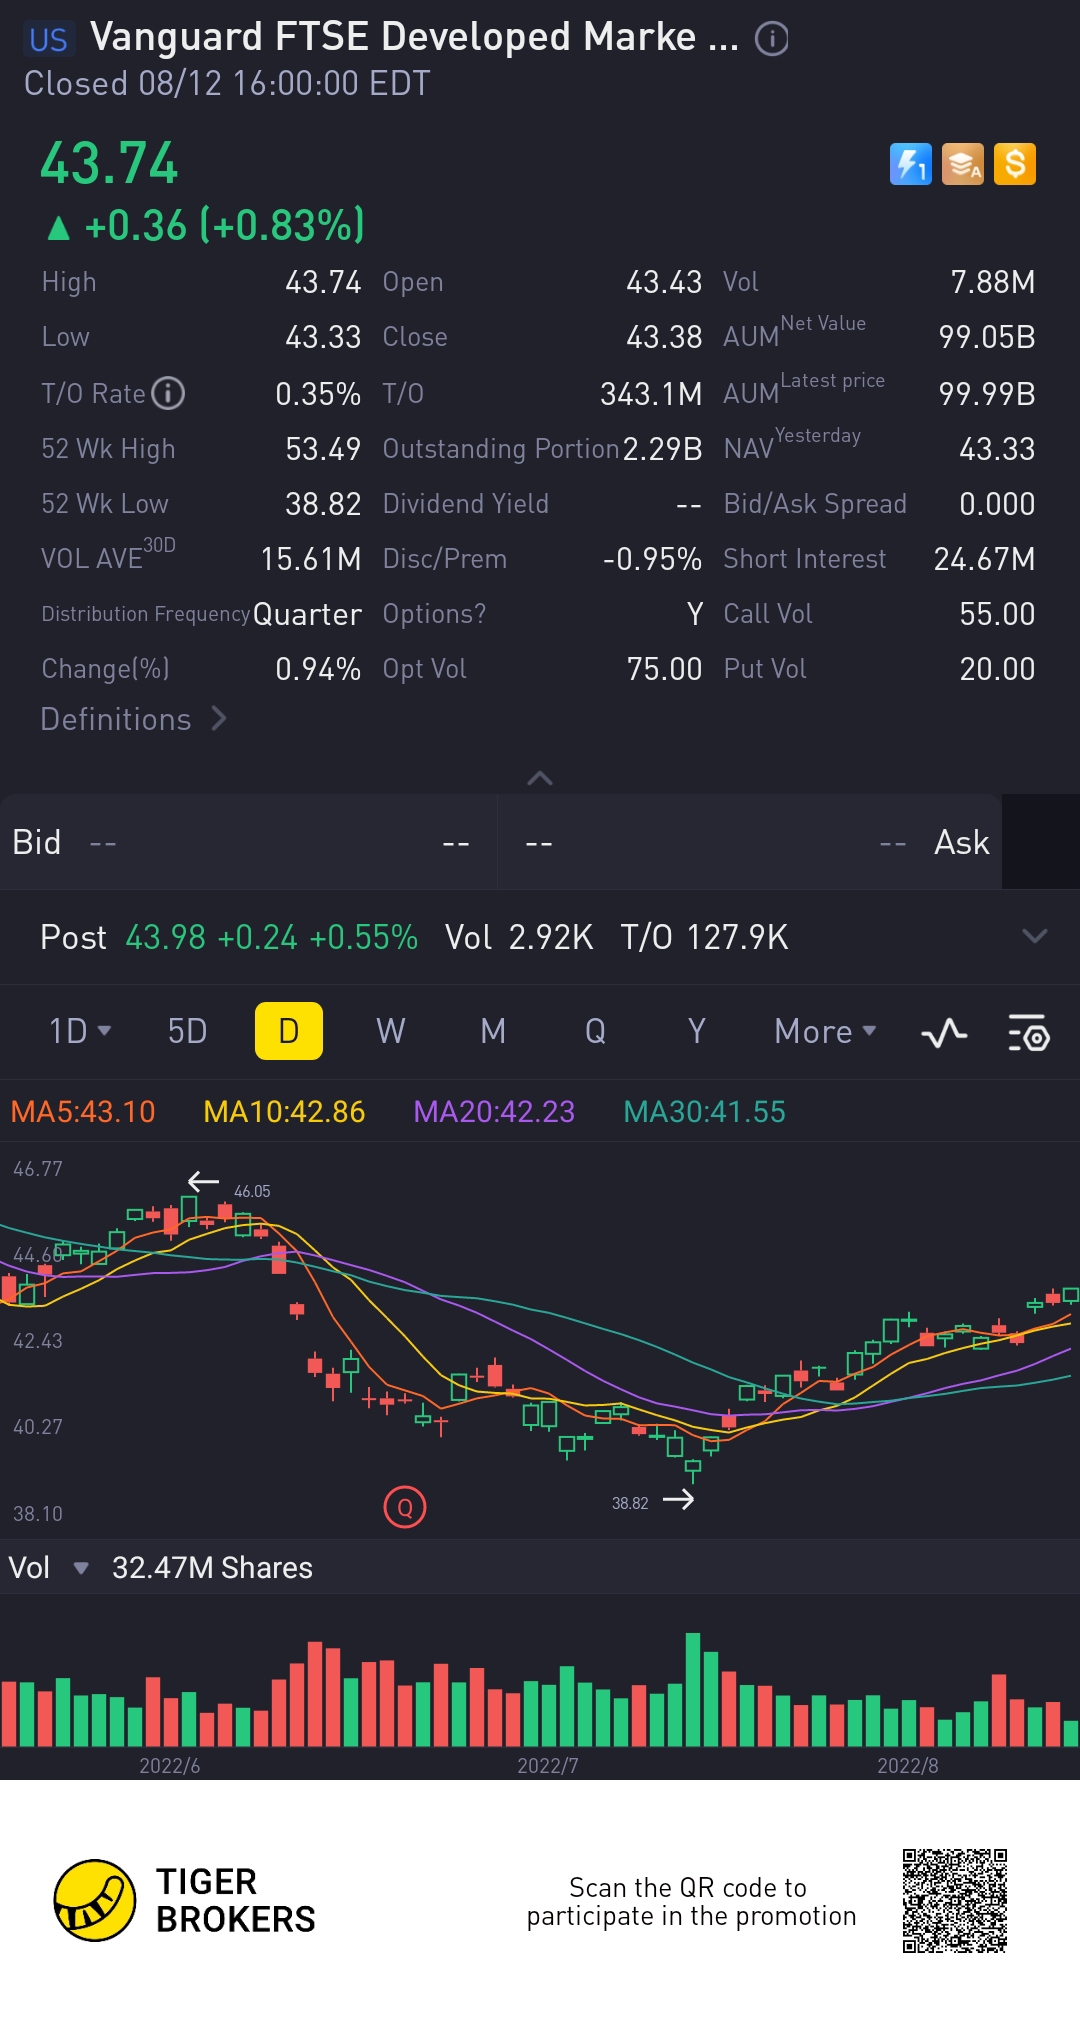This screenshot has width=1080, height=2022.
Task: Tap the Disc/Prem value -0.95%
Action: tap(652, 559)
